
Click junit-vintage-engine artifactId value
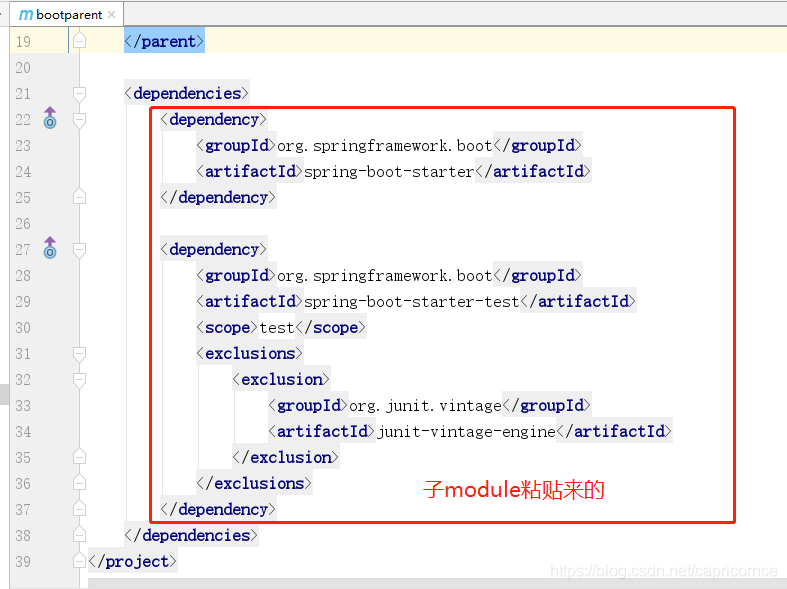pyautogui.click(x=466, y=431)
